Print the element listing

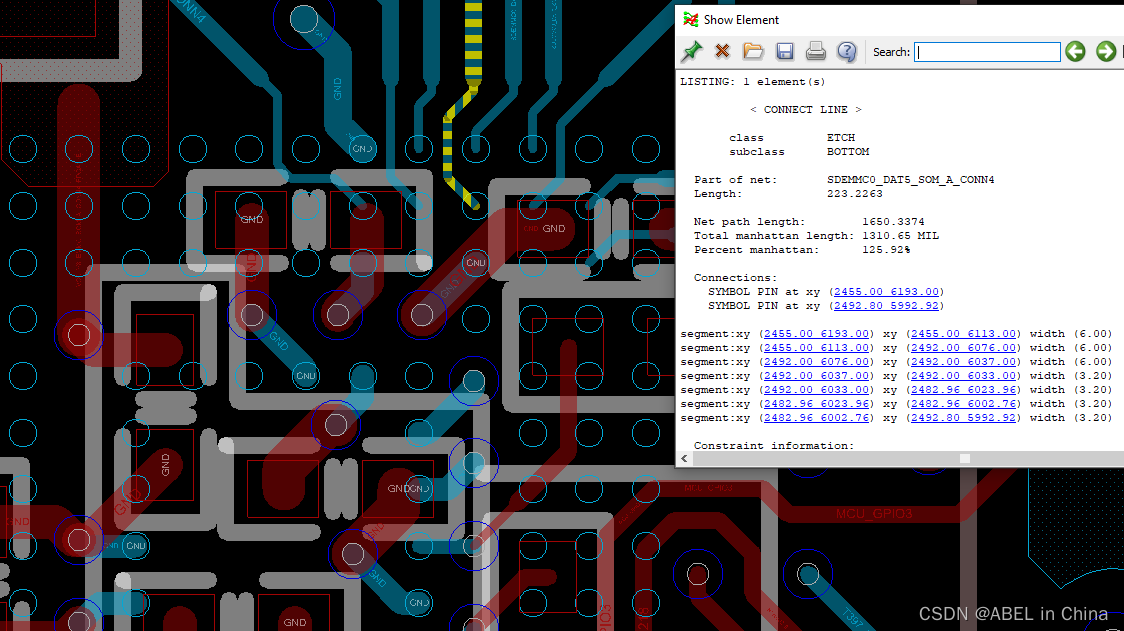[x=816, y=52]
